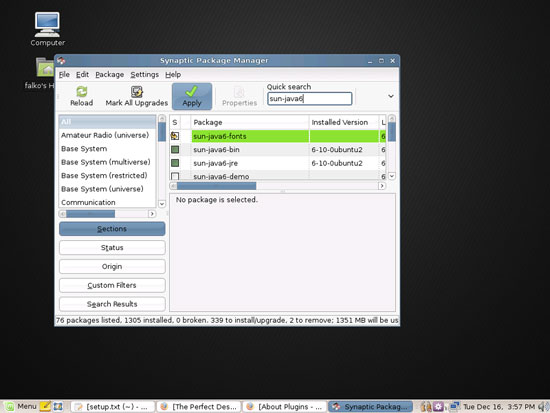550x413 pixels.
Task: Select Base System (multiverse) section
Action: (107, 162)
